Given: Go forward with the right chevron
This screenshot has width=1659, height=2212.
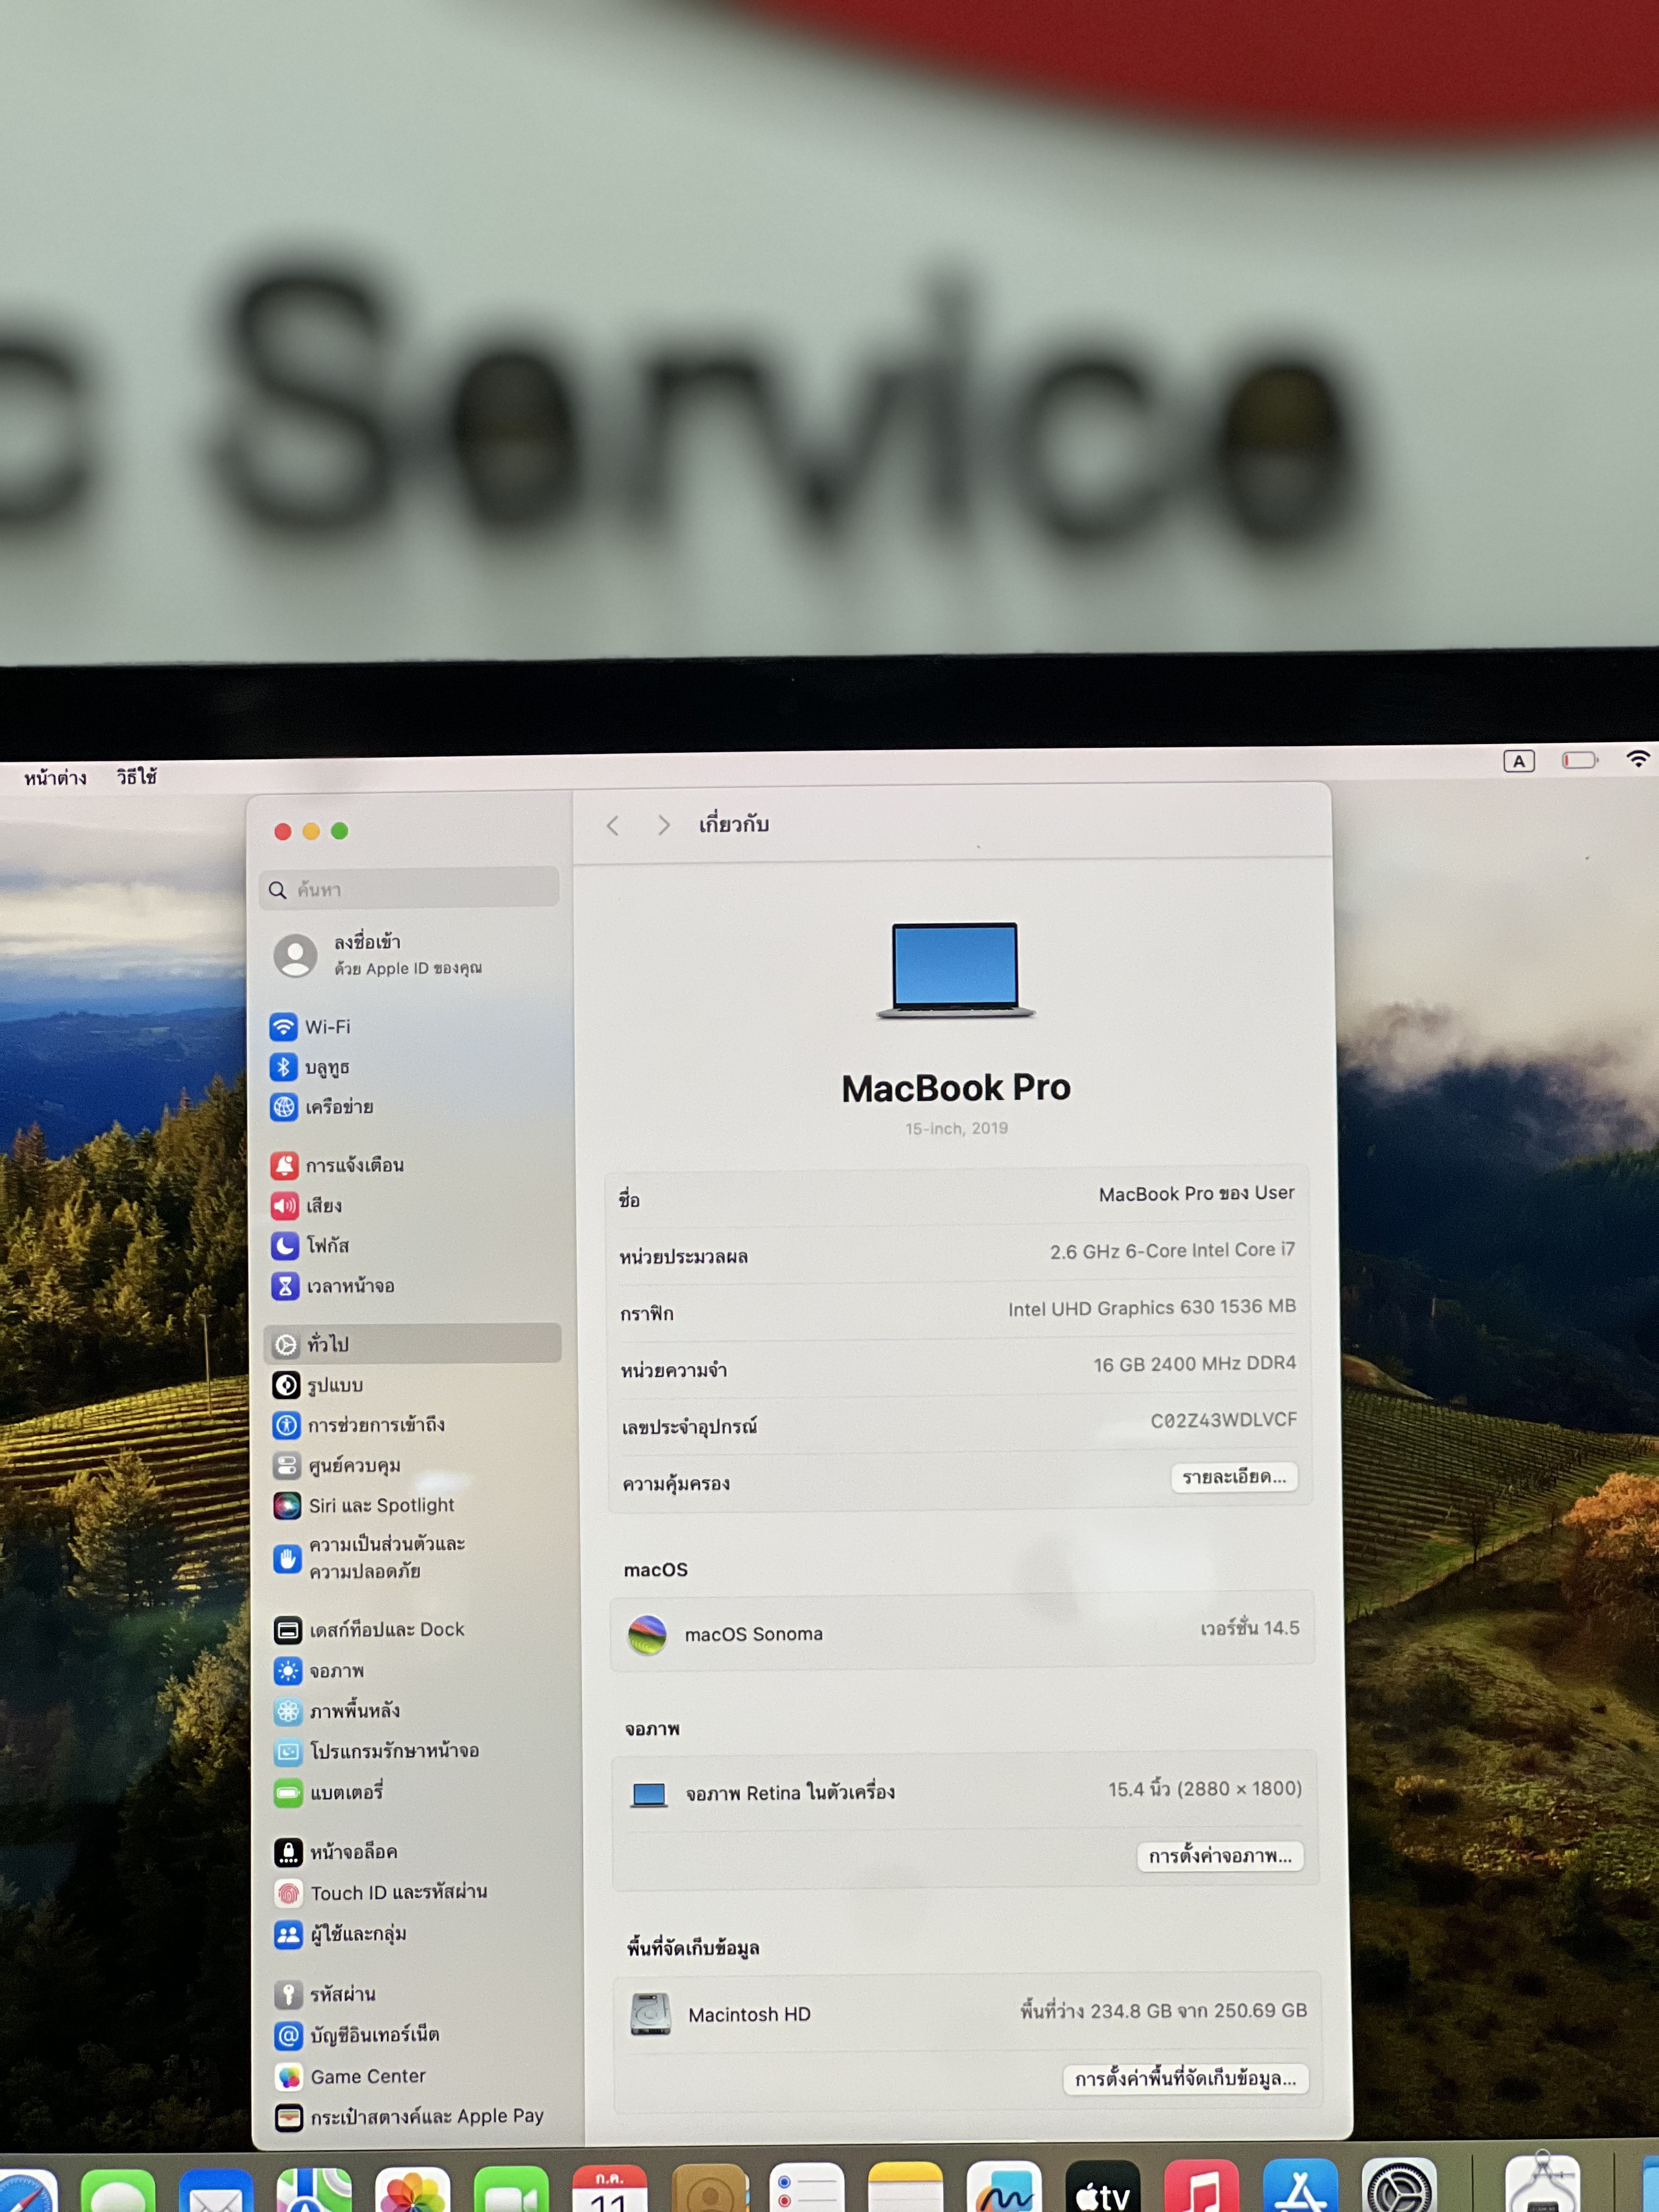Looking at the screenshot, I should tap(663, 825).
